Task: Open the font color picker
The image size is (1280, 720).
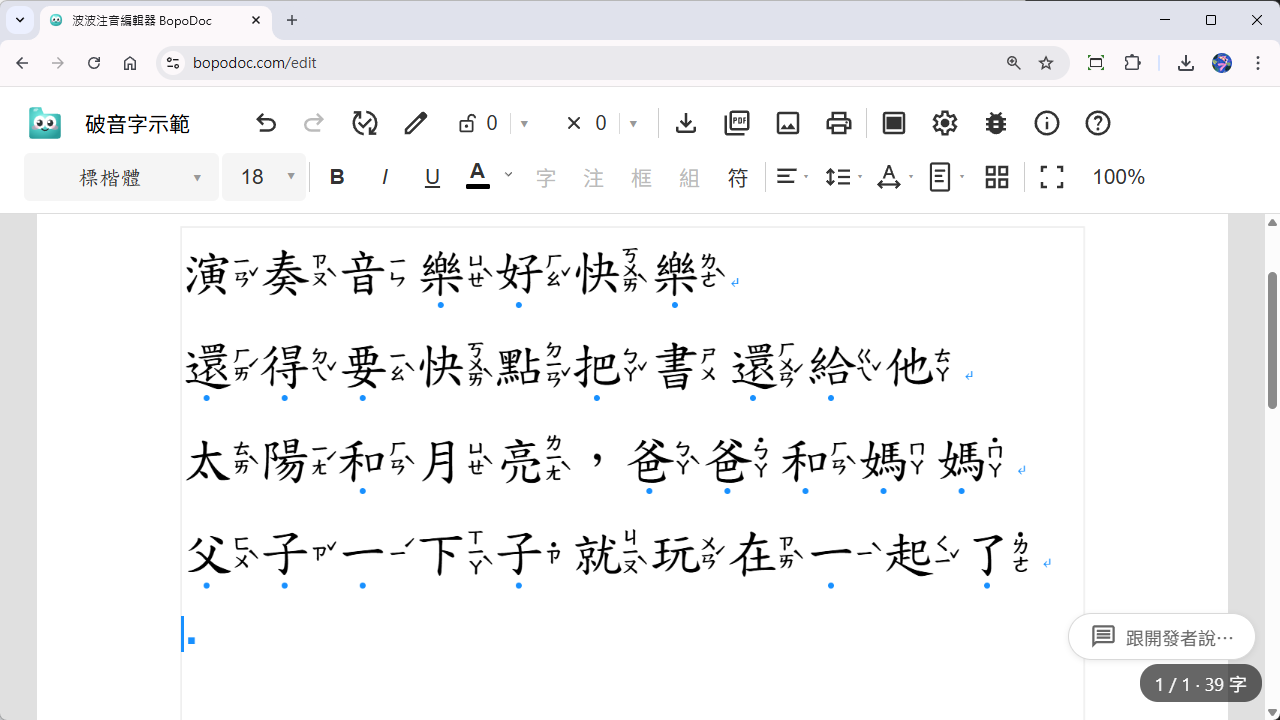Action: (478, 177)
